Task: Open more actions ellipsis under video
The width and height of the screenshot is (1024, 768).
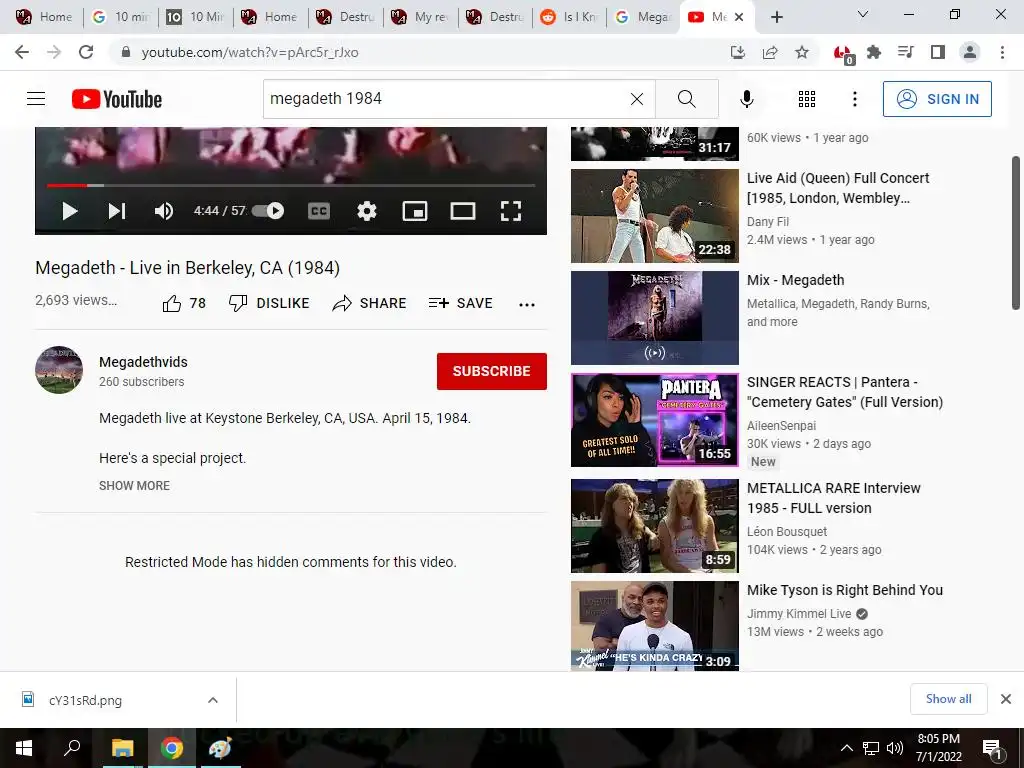Action: (x=527, y=304)
